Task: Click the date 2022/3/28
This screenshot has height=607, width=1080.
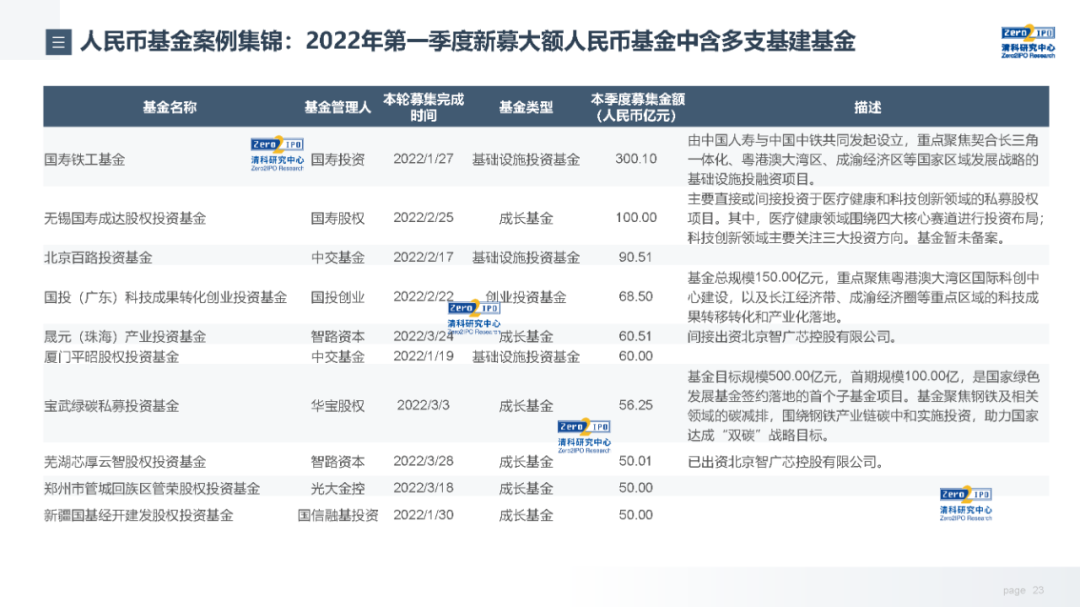Action: [424, 461]
